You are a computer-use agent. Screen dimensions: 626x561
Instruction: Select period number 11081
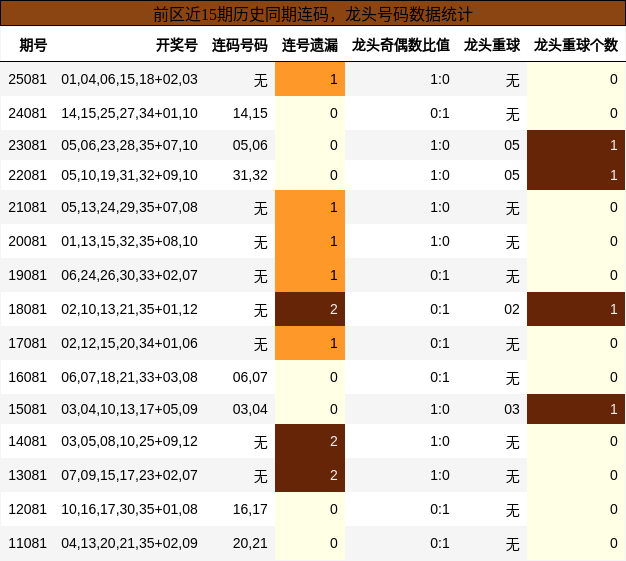28,543
